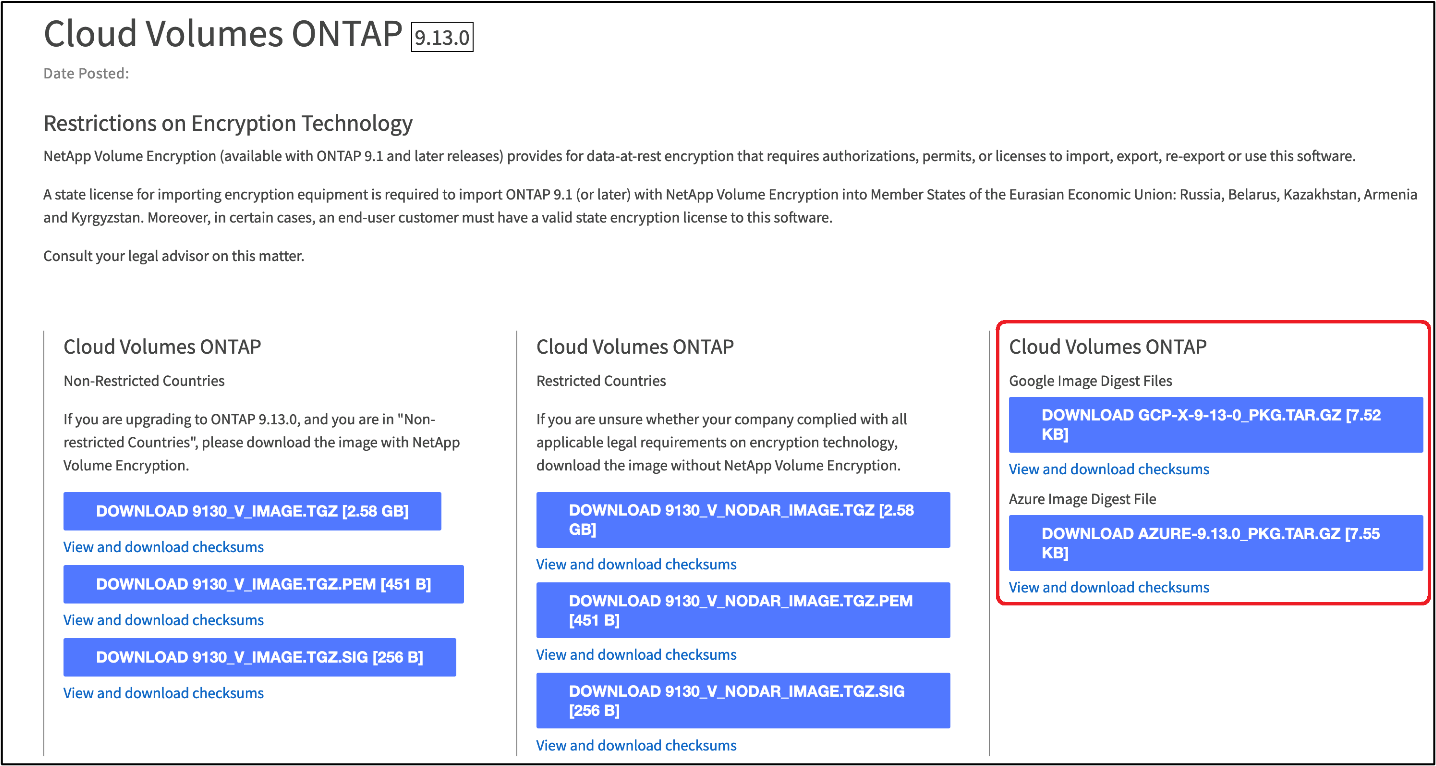Download the 9130_V_IMAGE.TGZ.SIG signature file
Screen dimensions: 1436x766
coord(259,657)
